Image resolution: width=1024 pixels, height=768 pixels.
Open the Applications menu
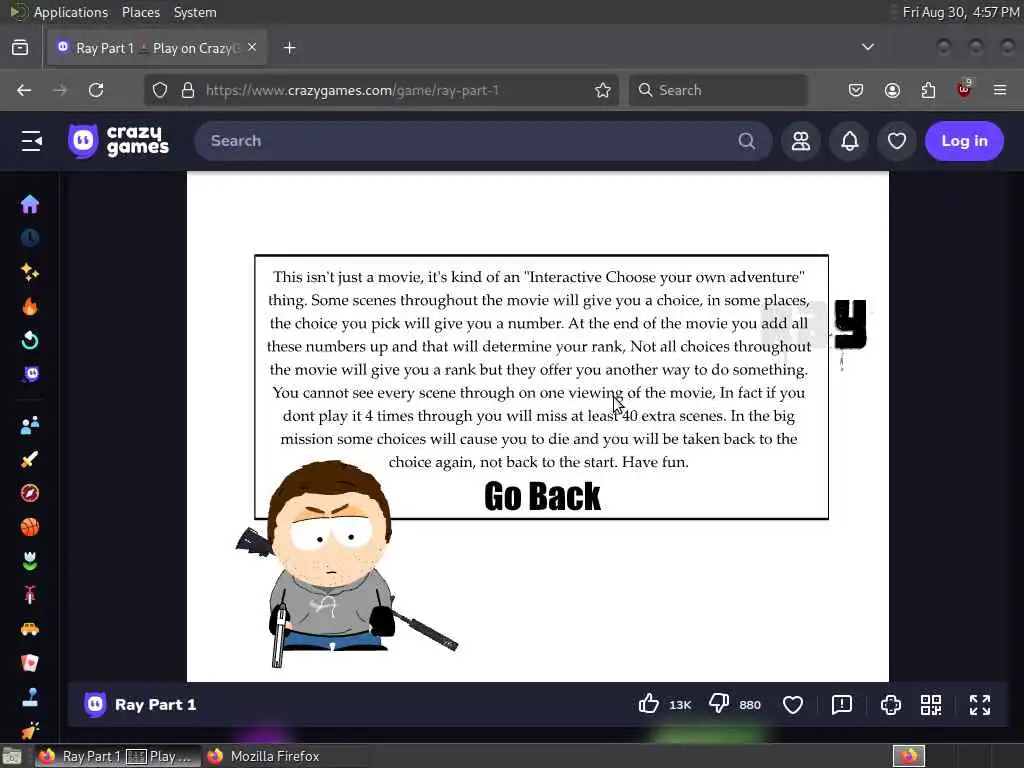point(71,12)
